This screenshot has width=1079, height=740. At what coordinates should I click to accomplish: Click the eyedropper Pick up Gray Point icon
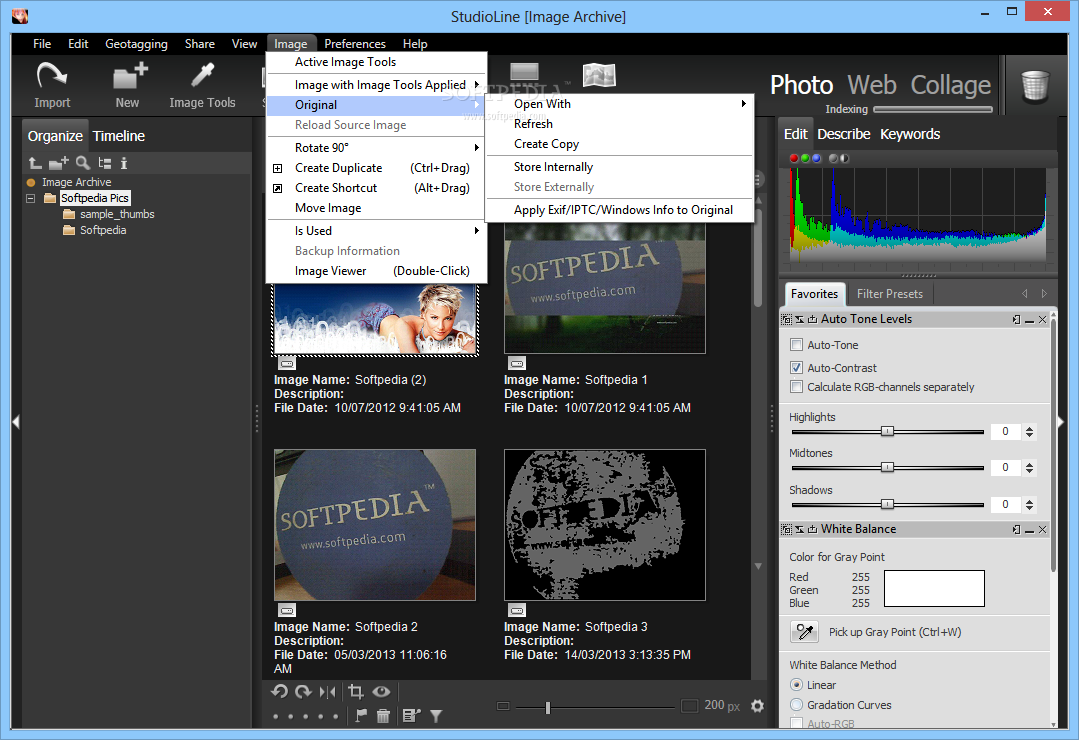click(804, 631)
